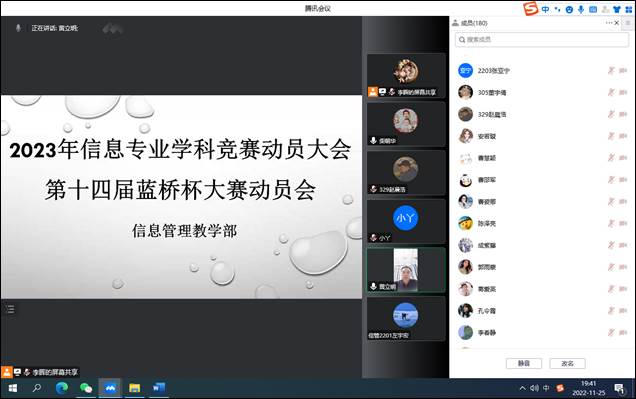
Task: Open the slide list icon below the presentation
Action: click(10, 309)
